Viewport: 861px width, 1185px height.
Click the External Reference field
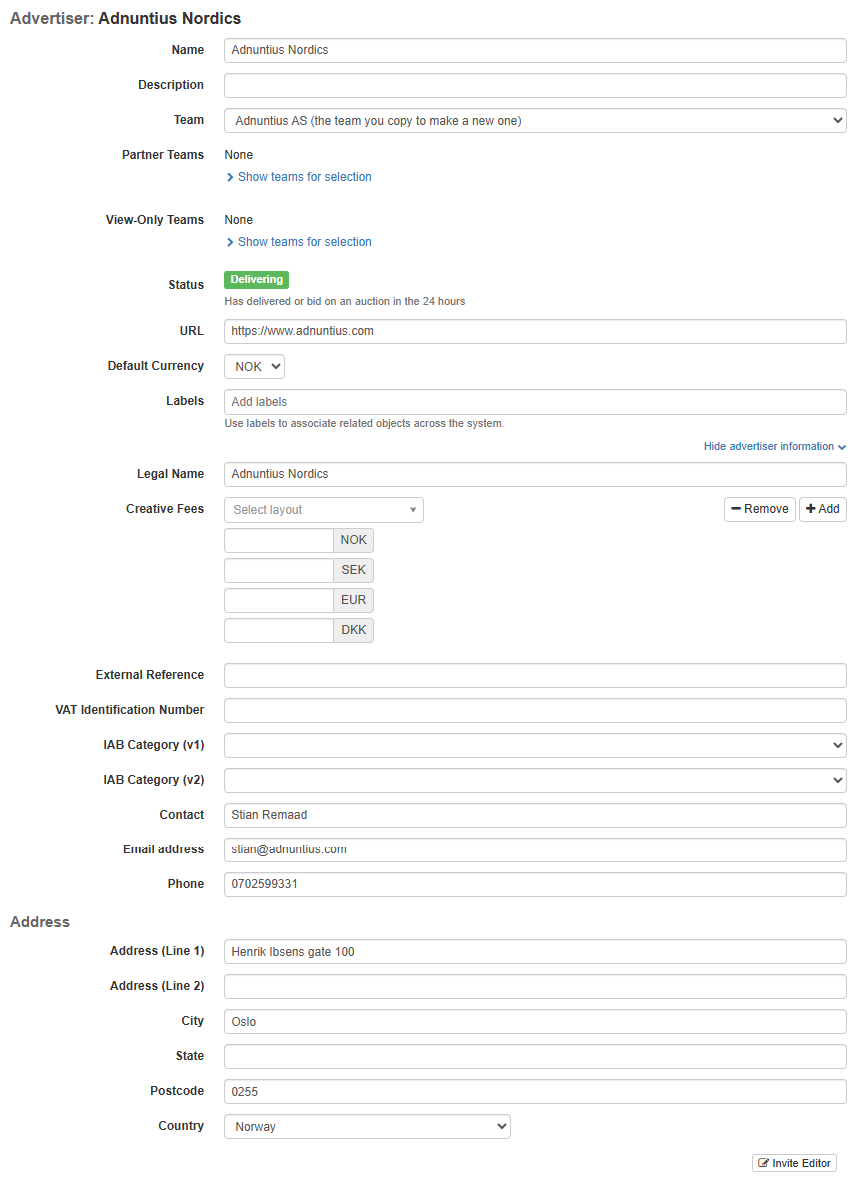pos(535,676)
